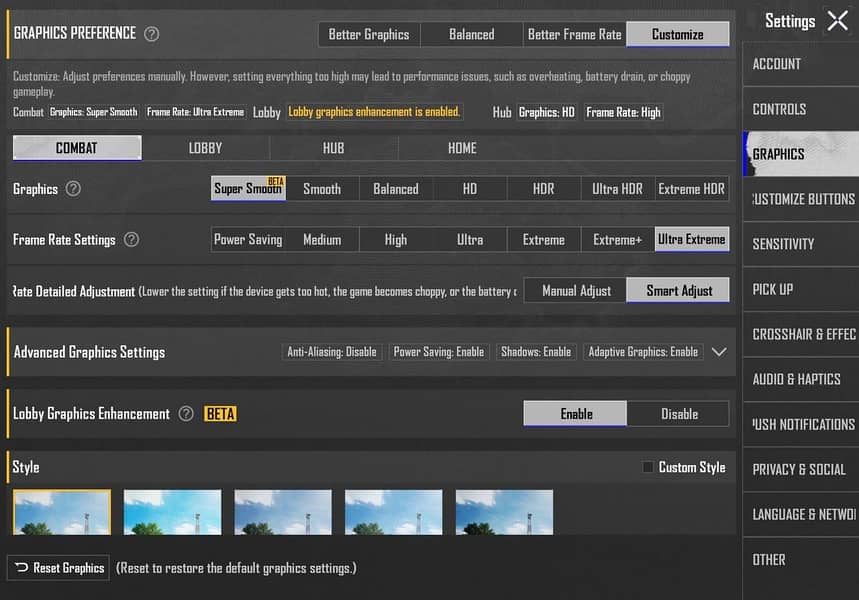Select HDR graphics quality
859x600 pixels.
pos(544,189)
